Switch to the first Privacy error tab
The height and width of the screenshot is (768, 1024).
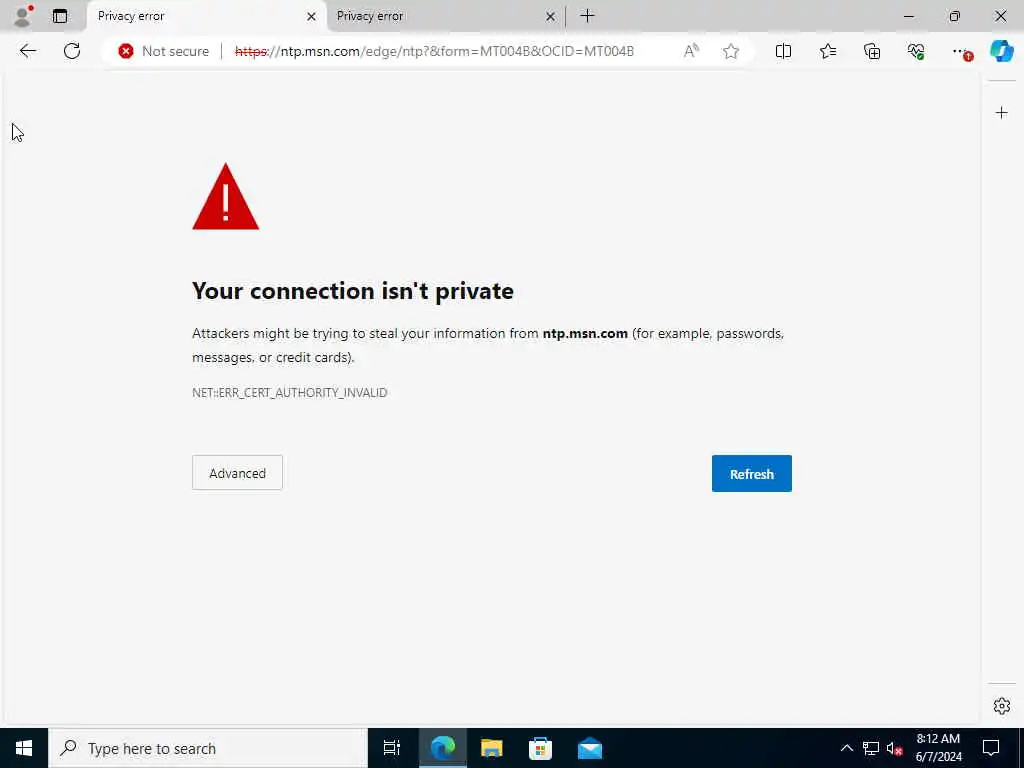pos(206,16)
